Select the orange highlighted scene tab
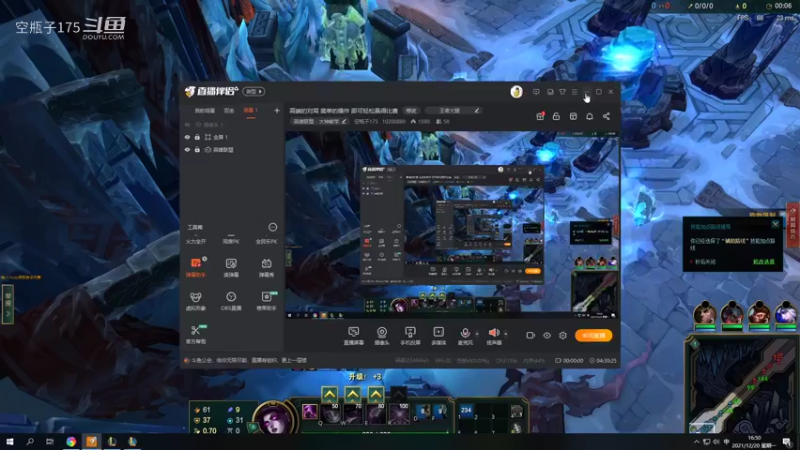 tap(251, 111)
